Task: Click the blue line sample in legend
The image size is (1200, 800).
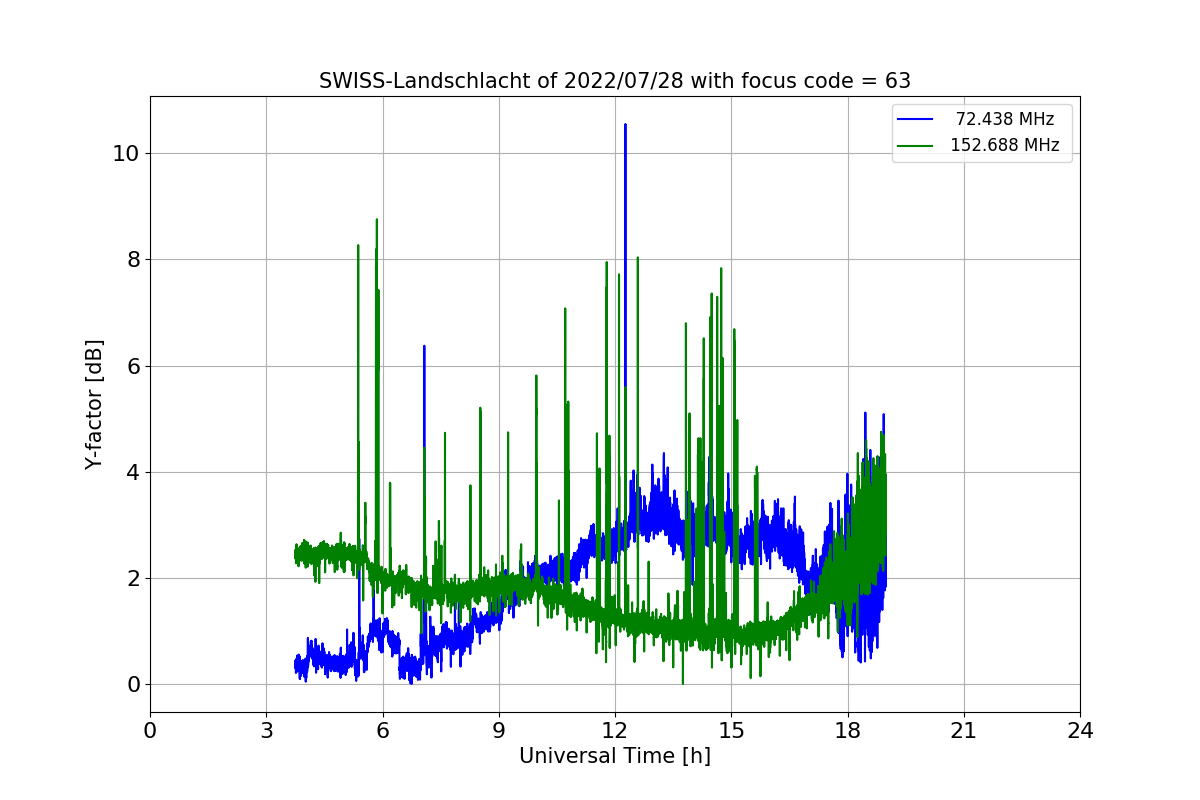Action: (x=915, y=120)
